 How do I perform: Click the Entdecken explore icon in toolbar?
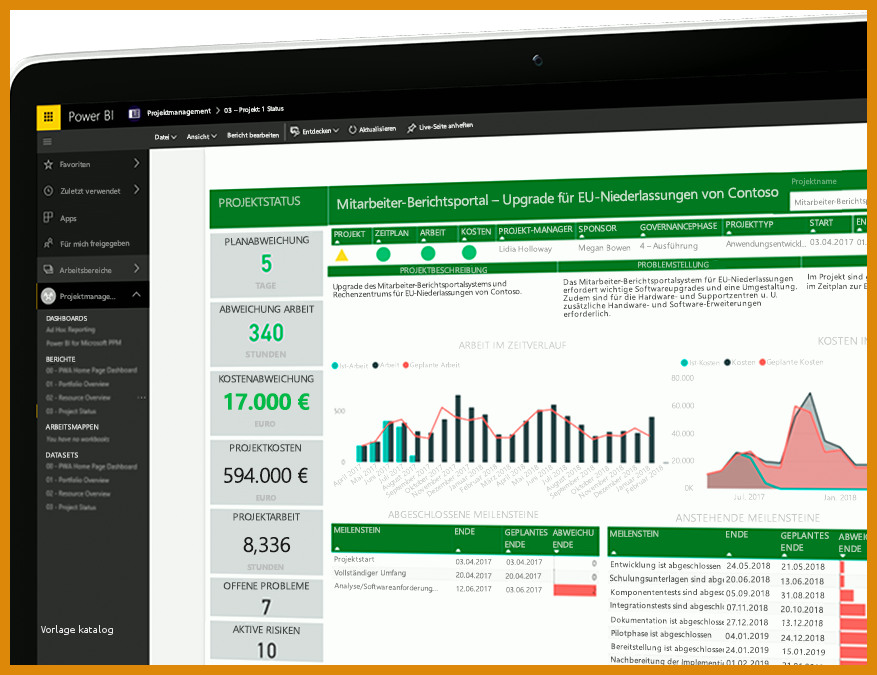pos(295,131)
